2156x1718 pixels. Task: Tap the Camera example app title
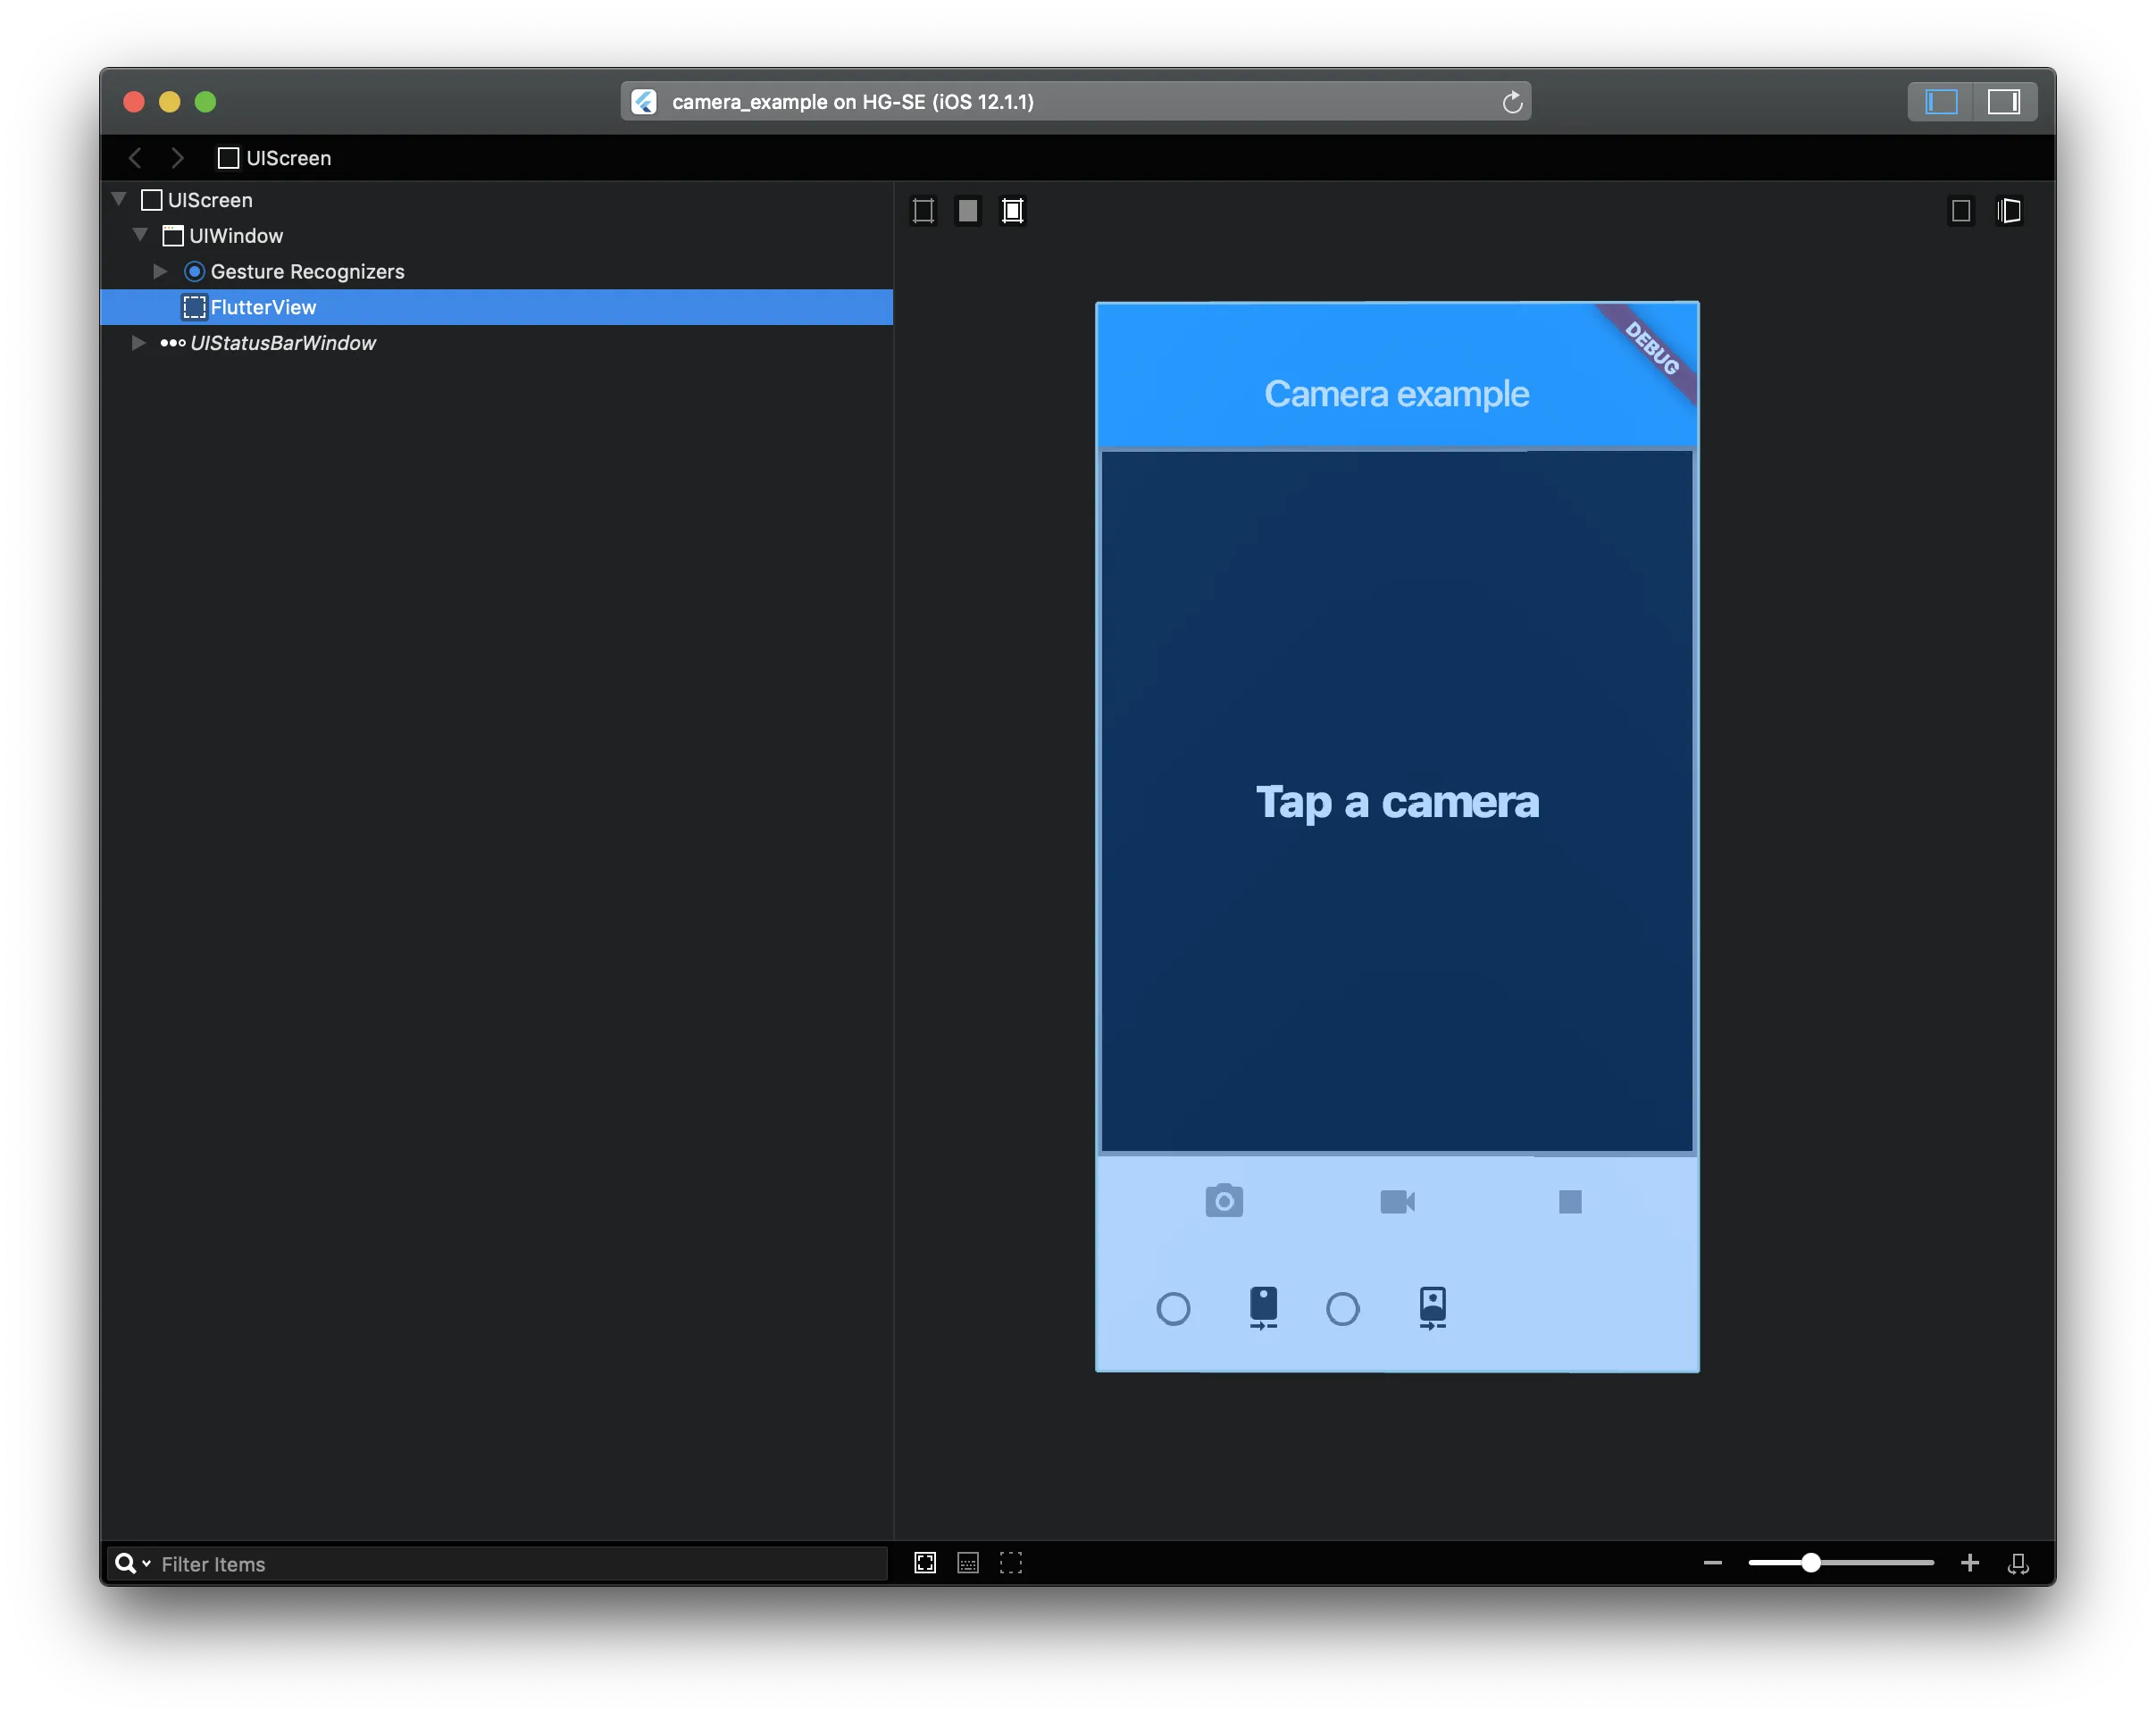click(x=1395, y=393)
